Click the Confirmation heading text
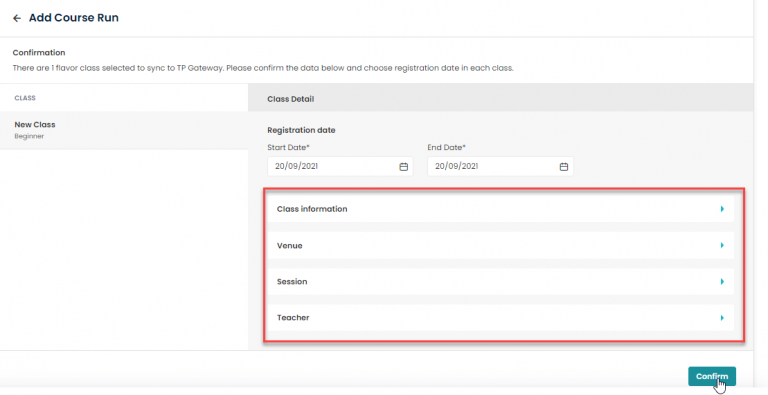 pos(39,52)
